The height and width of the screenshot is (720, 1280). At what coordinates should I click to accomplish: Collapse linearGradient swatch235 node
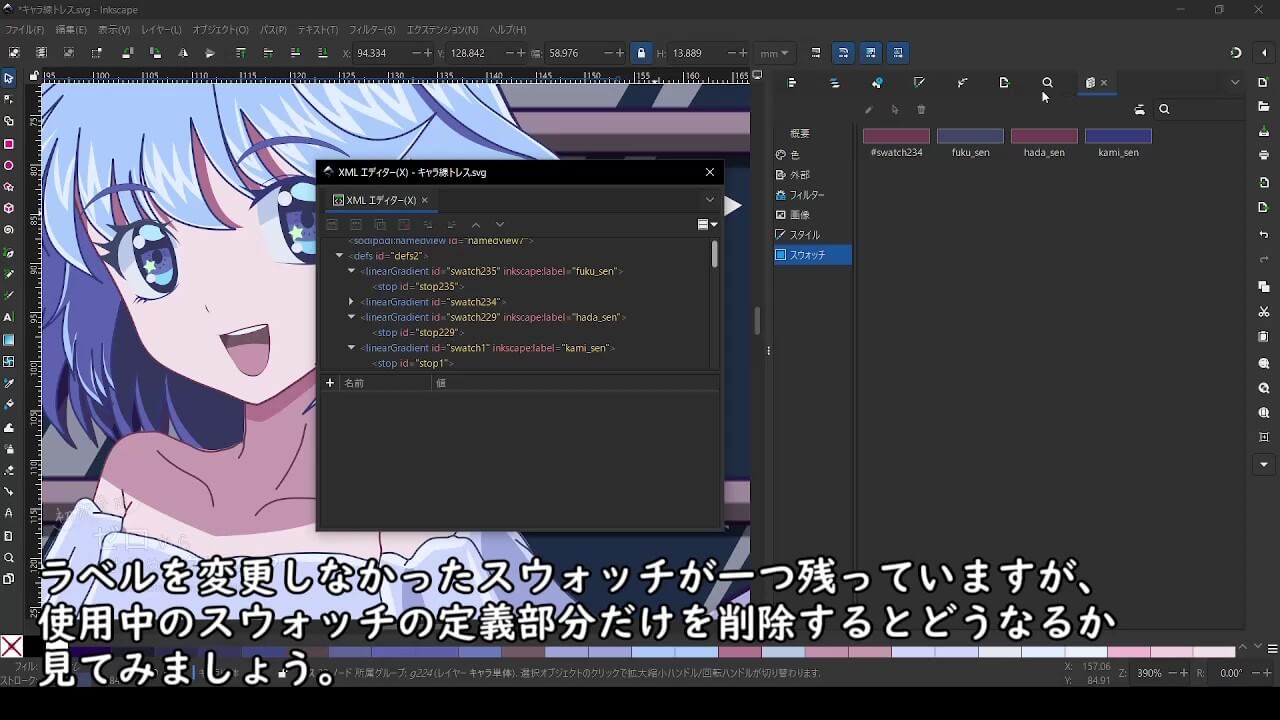(351, 271)
